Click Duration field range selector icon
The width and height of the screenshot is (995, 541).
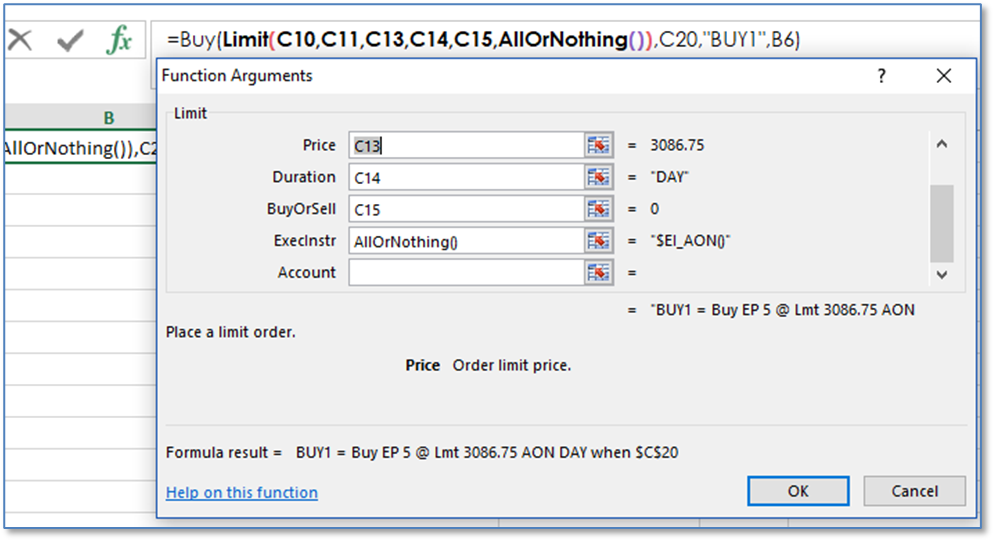tap(598, 177)
